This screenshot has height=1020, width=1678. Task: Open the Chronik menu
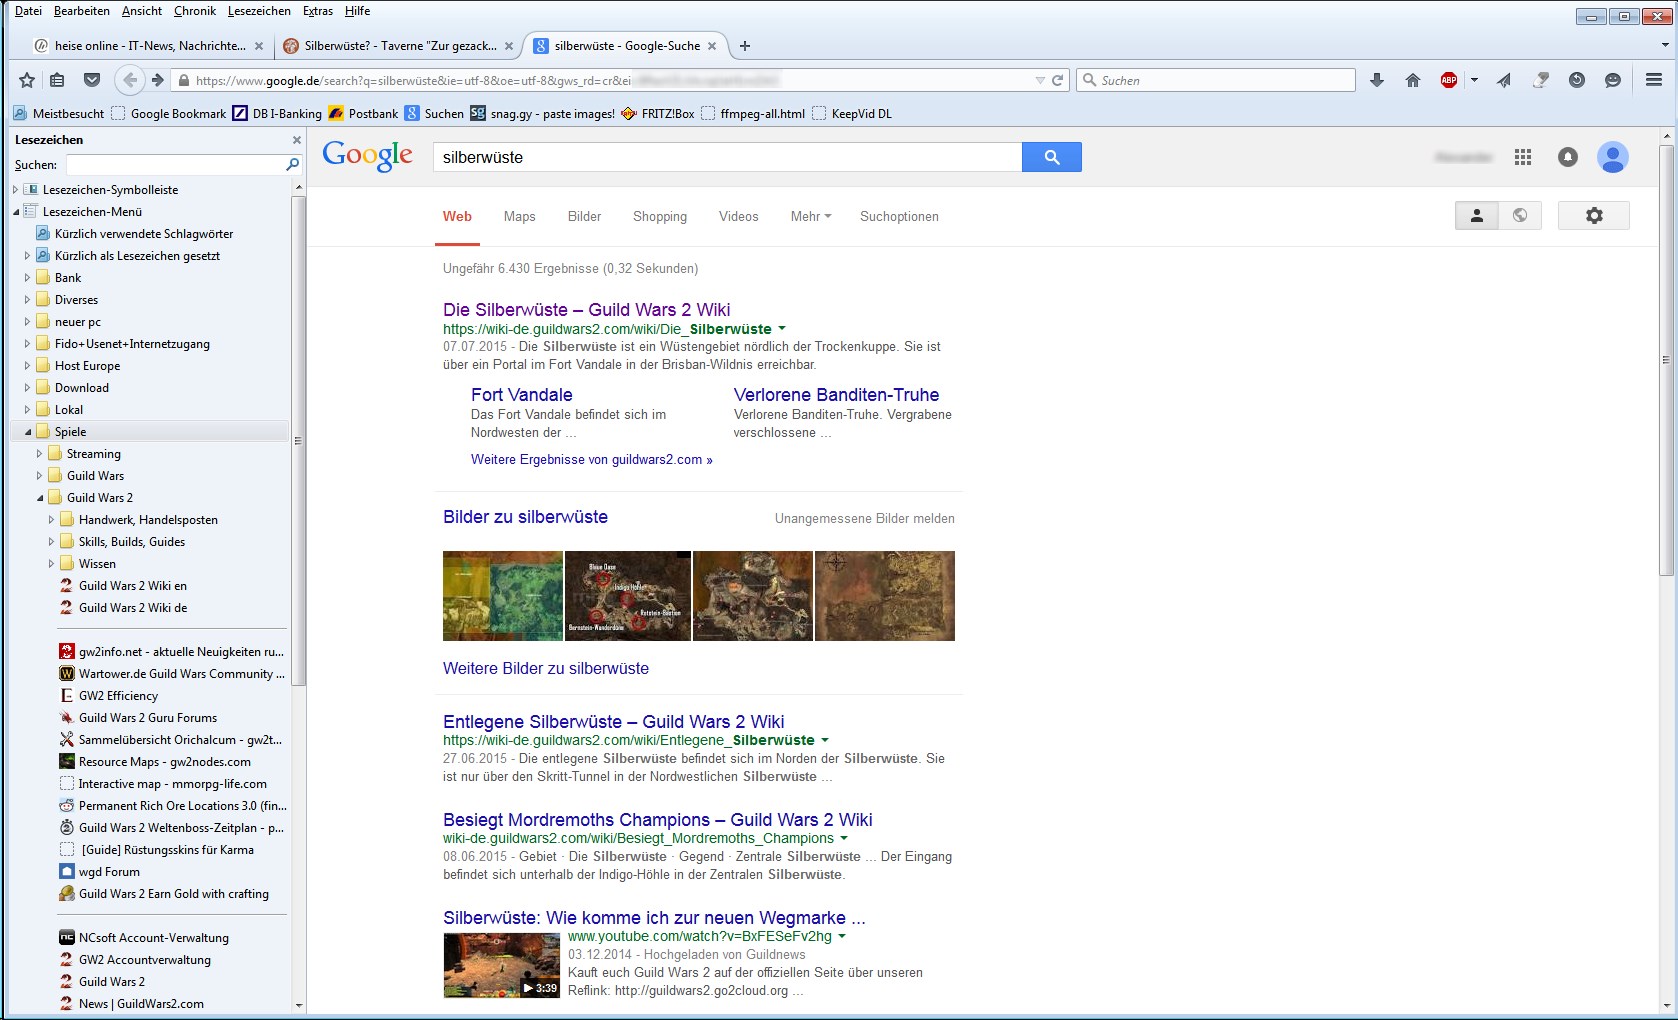click(194, 11)
